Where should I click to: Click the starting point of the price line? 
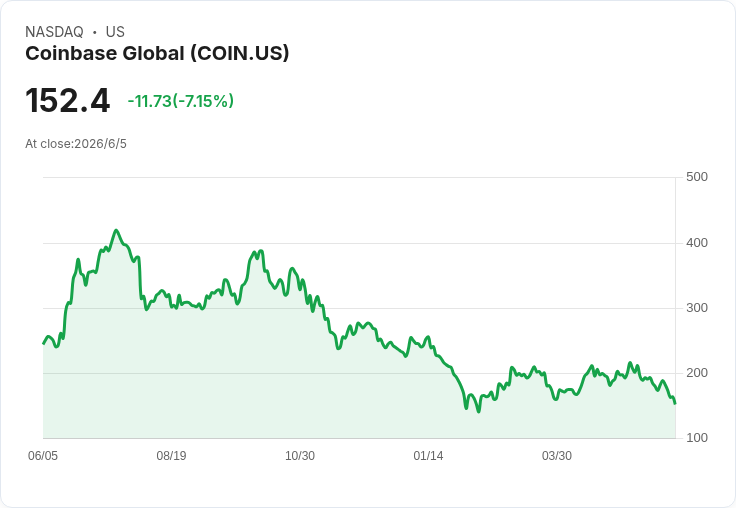tap(44, 344)
